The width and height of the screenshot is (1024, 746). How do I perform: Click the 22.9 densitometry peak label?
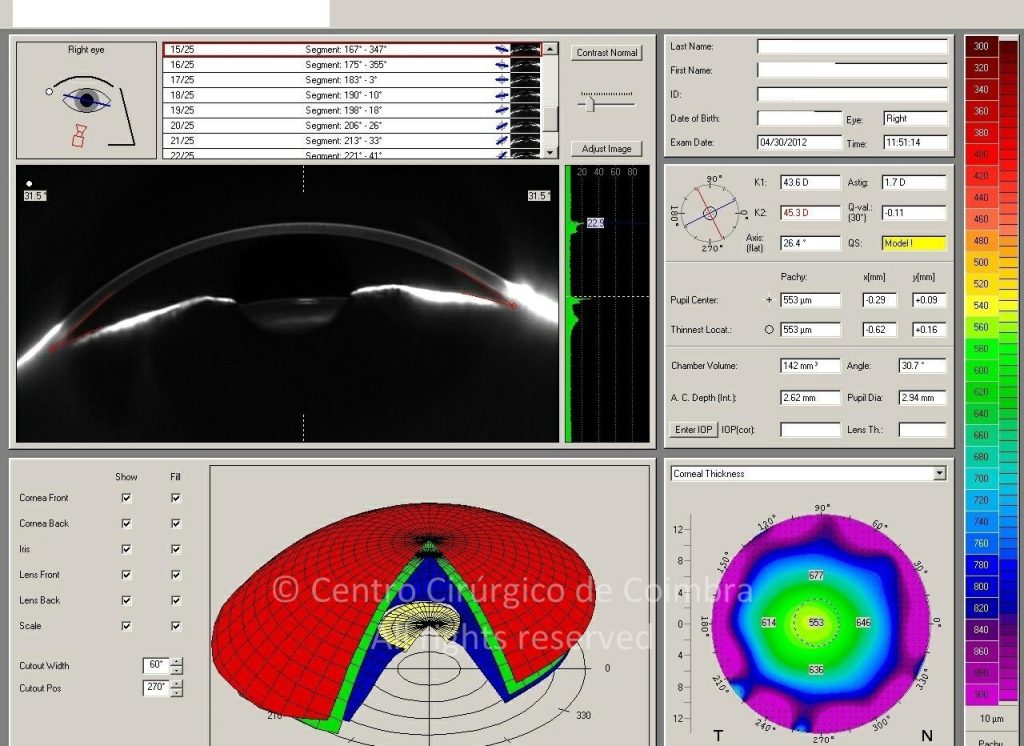point(595,223)
